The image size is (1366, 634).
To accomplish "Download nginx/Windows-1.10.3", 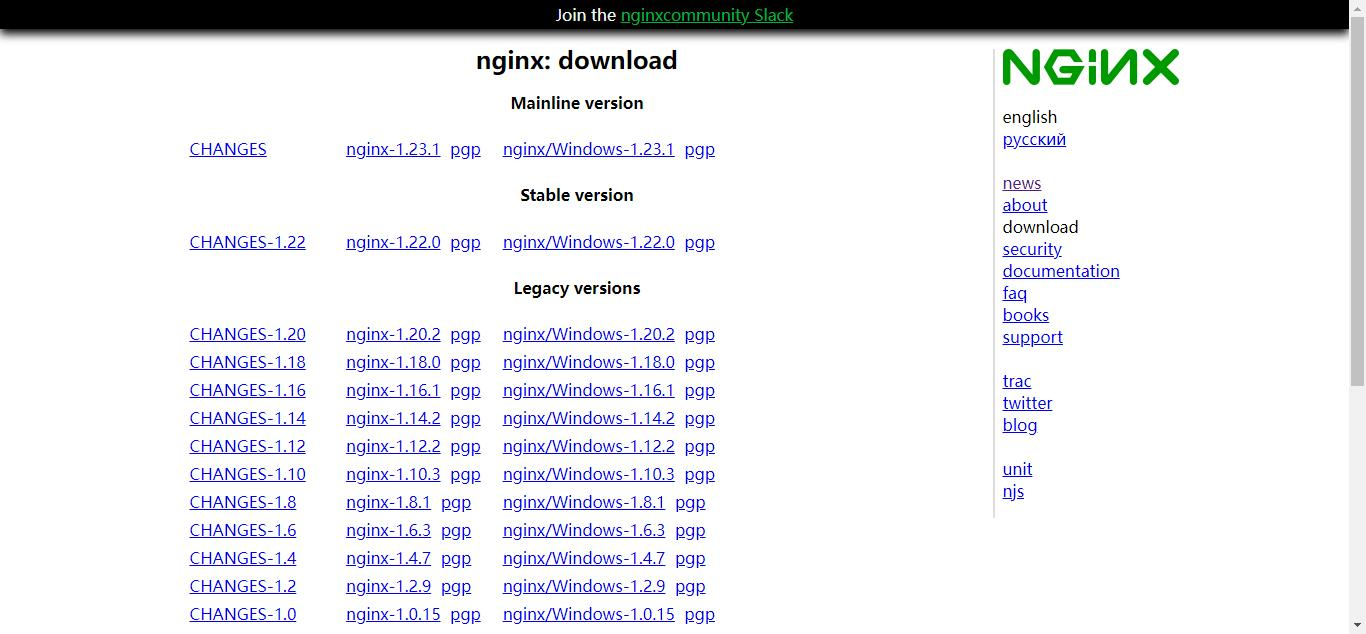I will click(589, 474).
